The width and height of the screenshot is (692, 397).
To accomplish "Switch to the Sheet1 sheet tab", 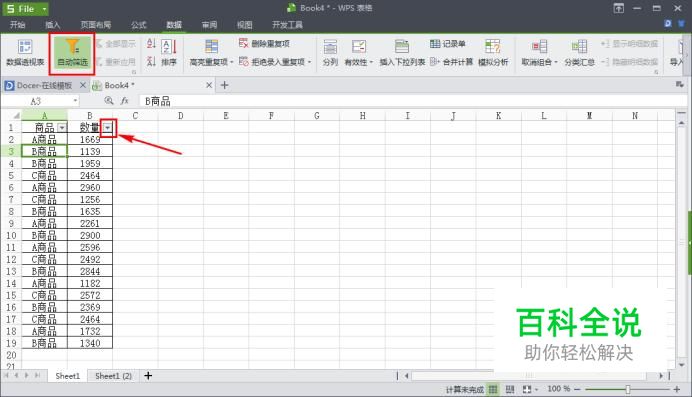I will 68,376.
